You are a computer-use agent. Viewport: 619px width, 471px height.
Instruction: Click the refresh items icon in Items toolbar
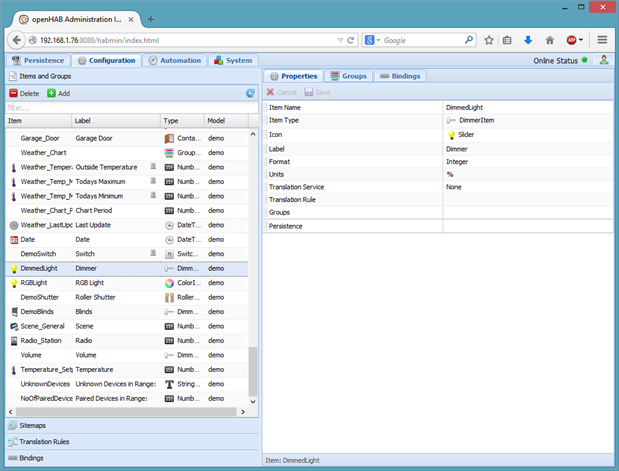pyautogui.click(x=250, y=93)
